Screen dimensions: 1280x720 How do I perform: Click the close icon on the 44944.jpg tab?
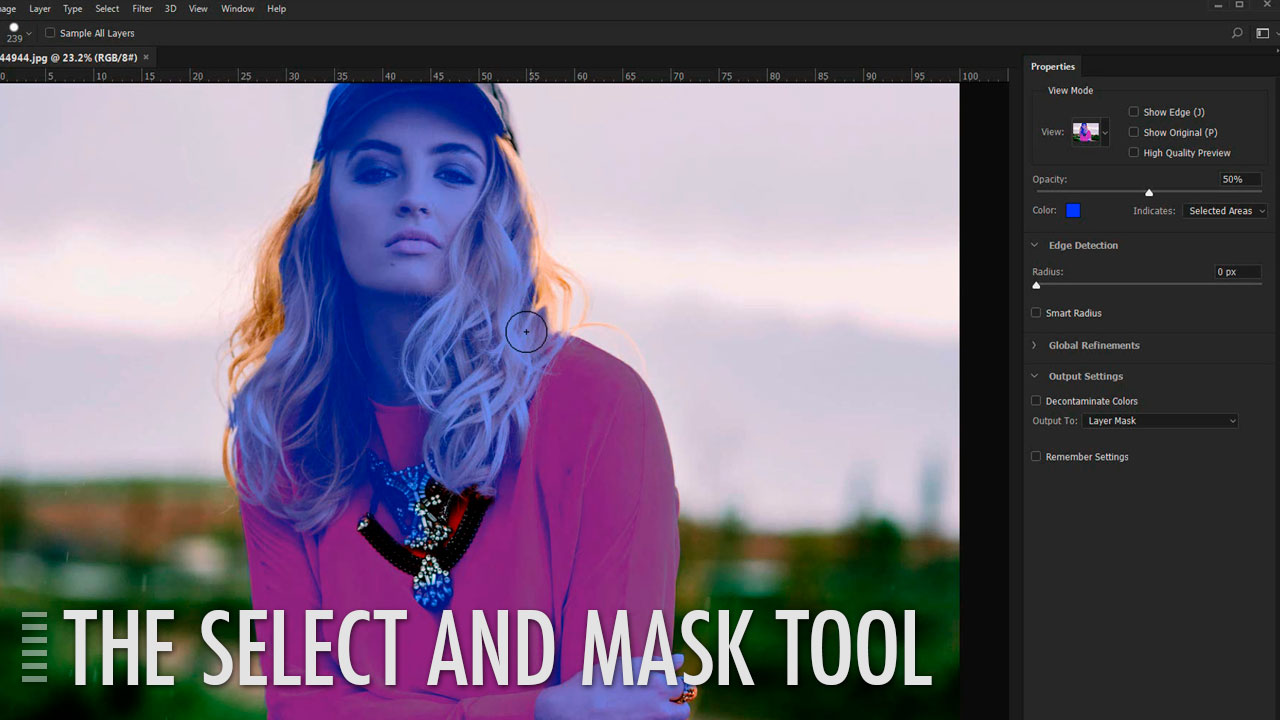click(x=145, y=57)
